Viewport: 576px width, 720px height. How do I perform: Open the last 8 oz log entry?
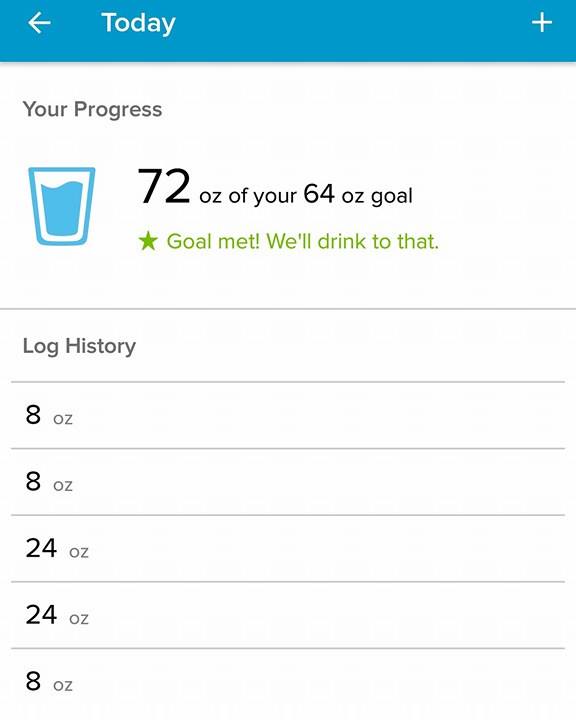pos(288,681)
